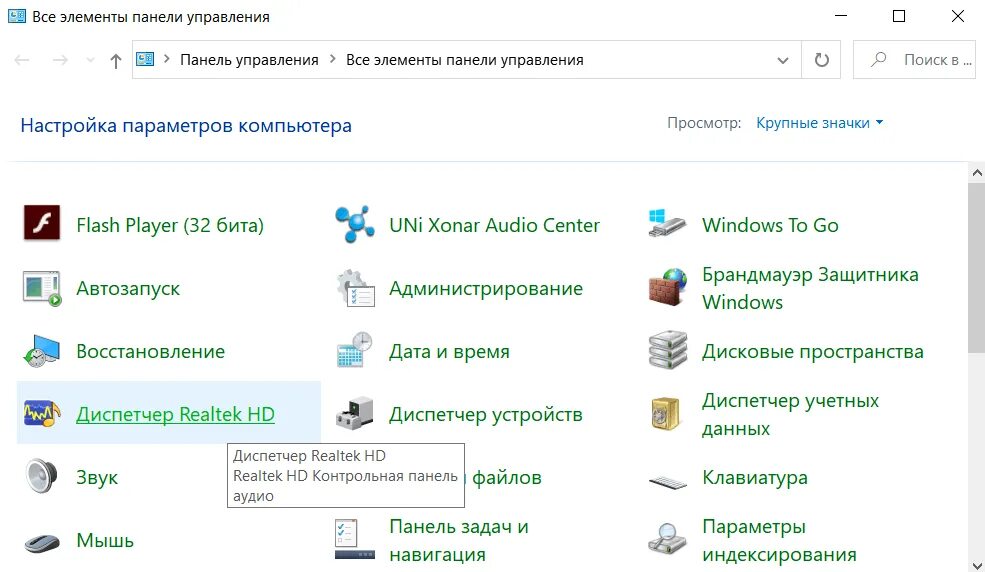Image resolution: width=985 pixels, height=572 pixels.
Task: Click the Диспетчер учетных данных safe icon
Action: 666,414
